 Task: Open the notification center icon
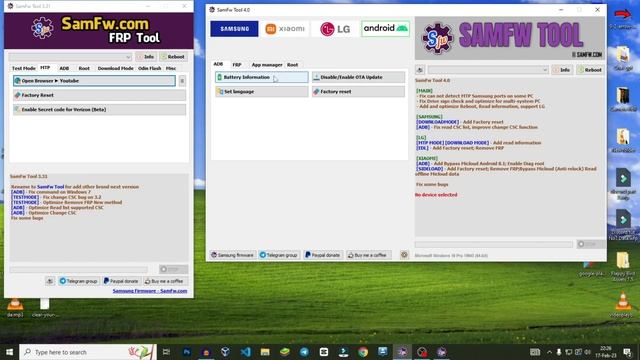coord(627,352)
